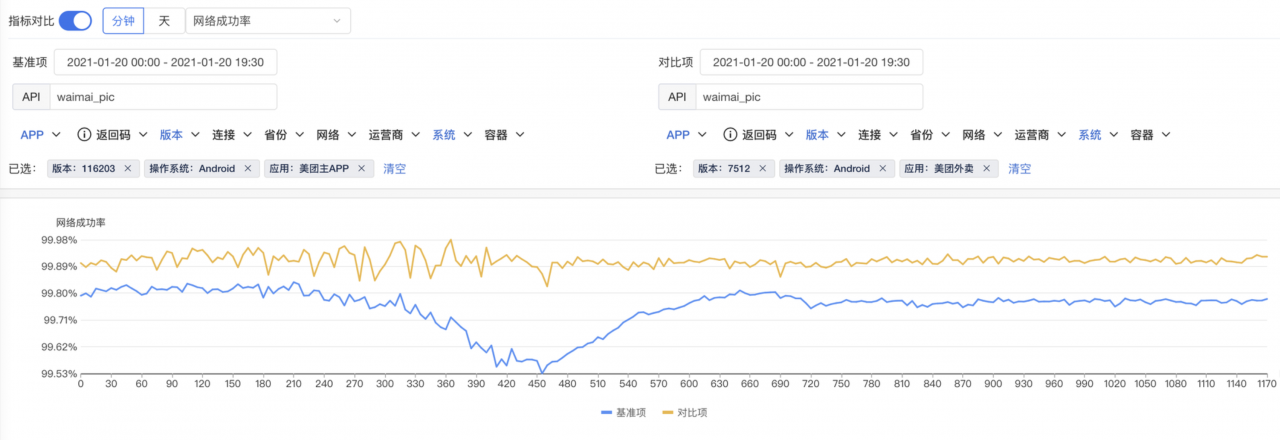Toggle the 指标对比 switch off
The width and height of the screenshot is (1280, 440).
click(75, 21)
